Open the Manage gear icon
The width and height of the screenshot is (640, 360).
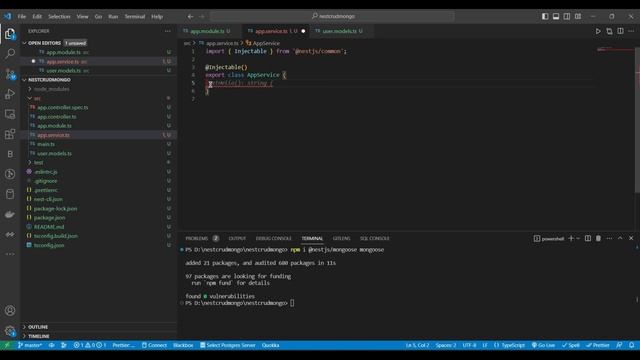click(x=10, y=330)
